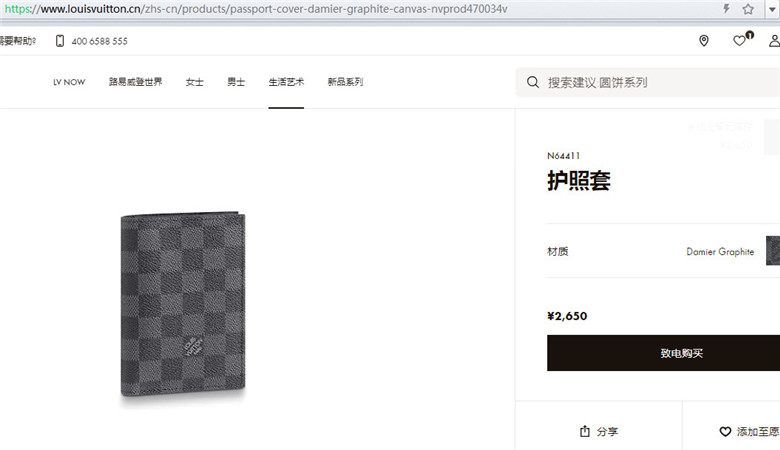
Task: Click the heart icon beside 添加至愿
Action: pos(725,432)
